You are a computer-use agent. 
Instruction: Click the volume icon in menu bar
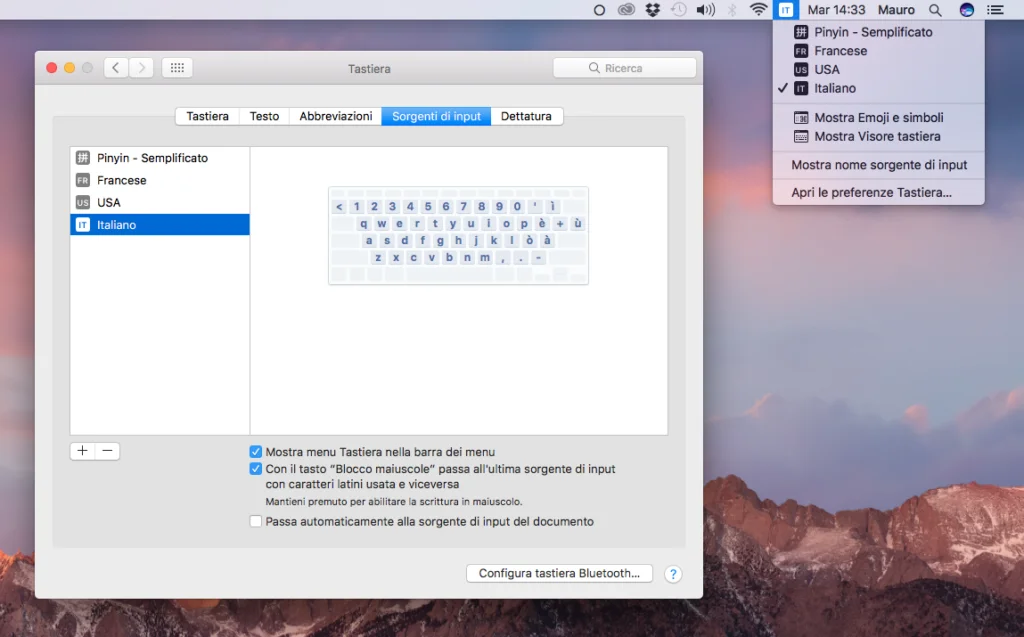point(706,10)
